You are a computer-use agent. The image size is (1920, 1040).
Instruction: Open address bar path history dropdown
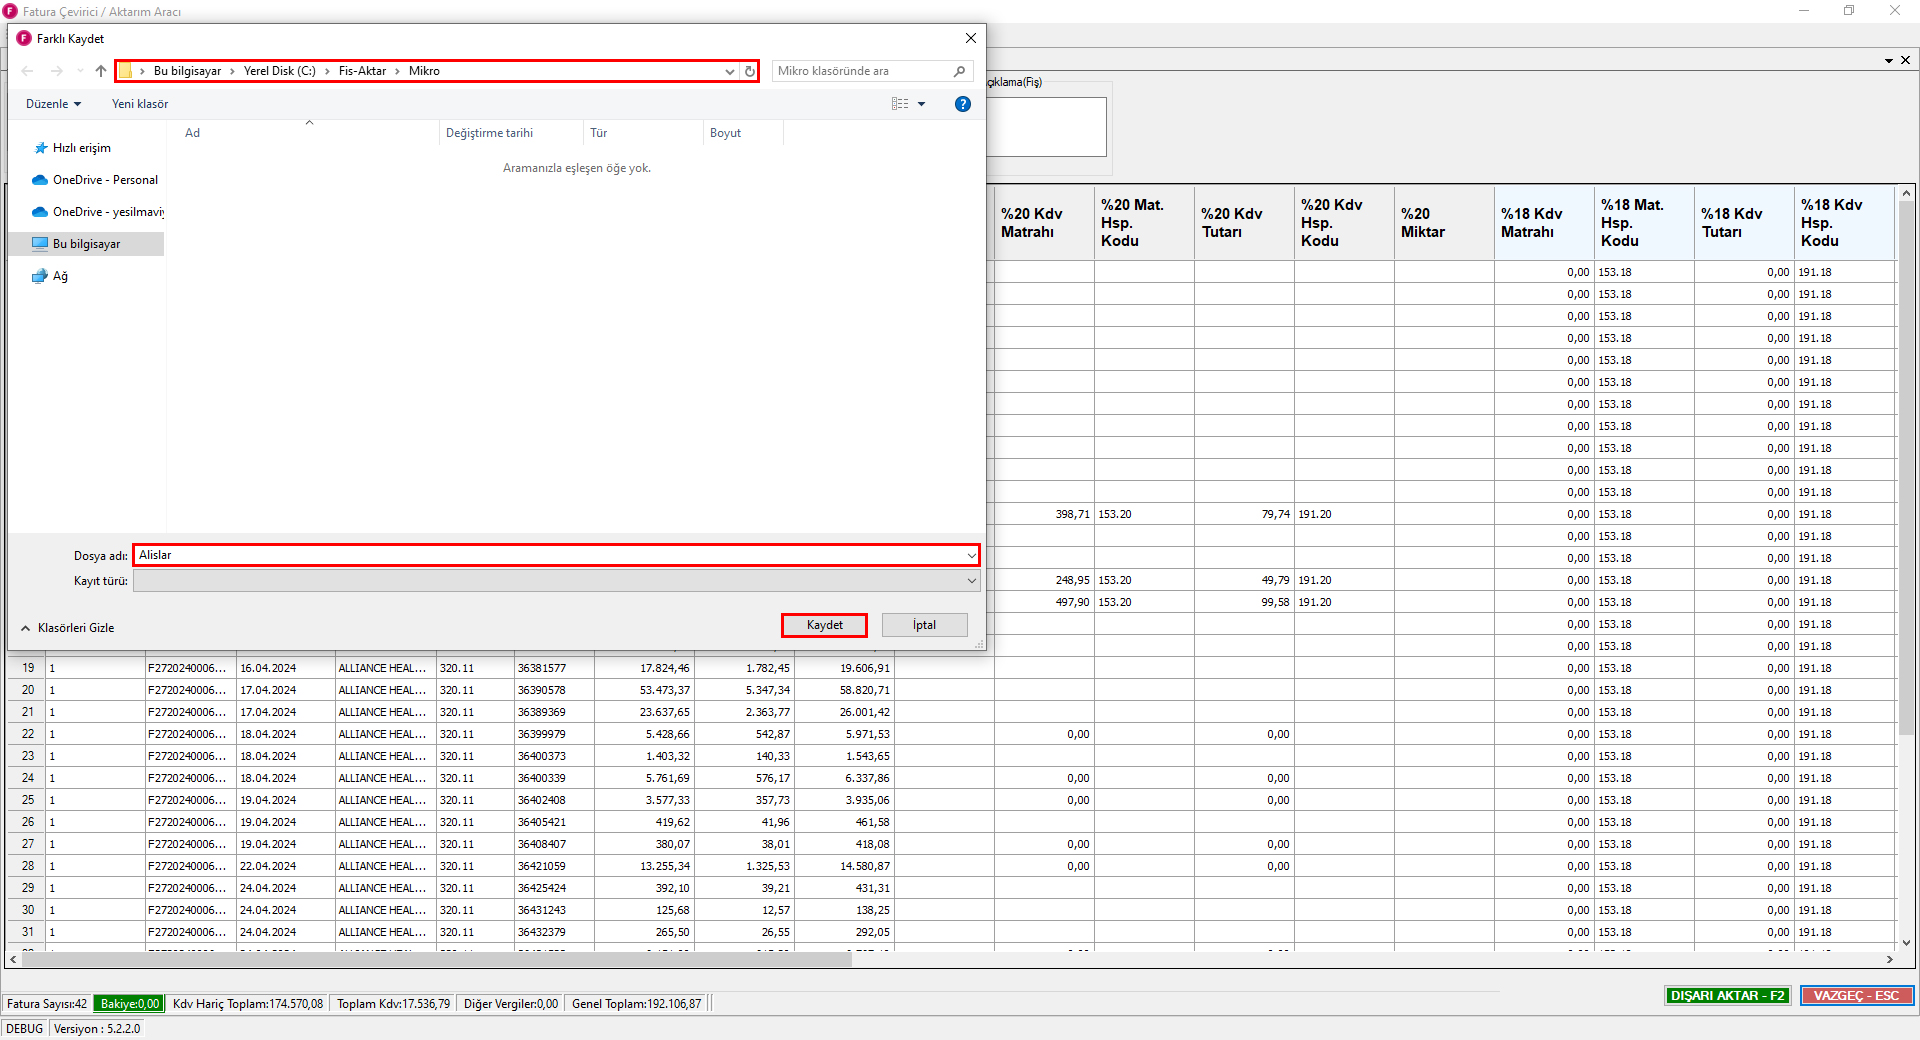pyautogui.click(x=729, y=71)
